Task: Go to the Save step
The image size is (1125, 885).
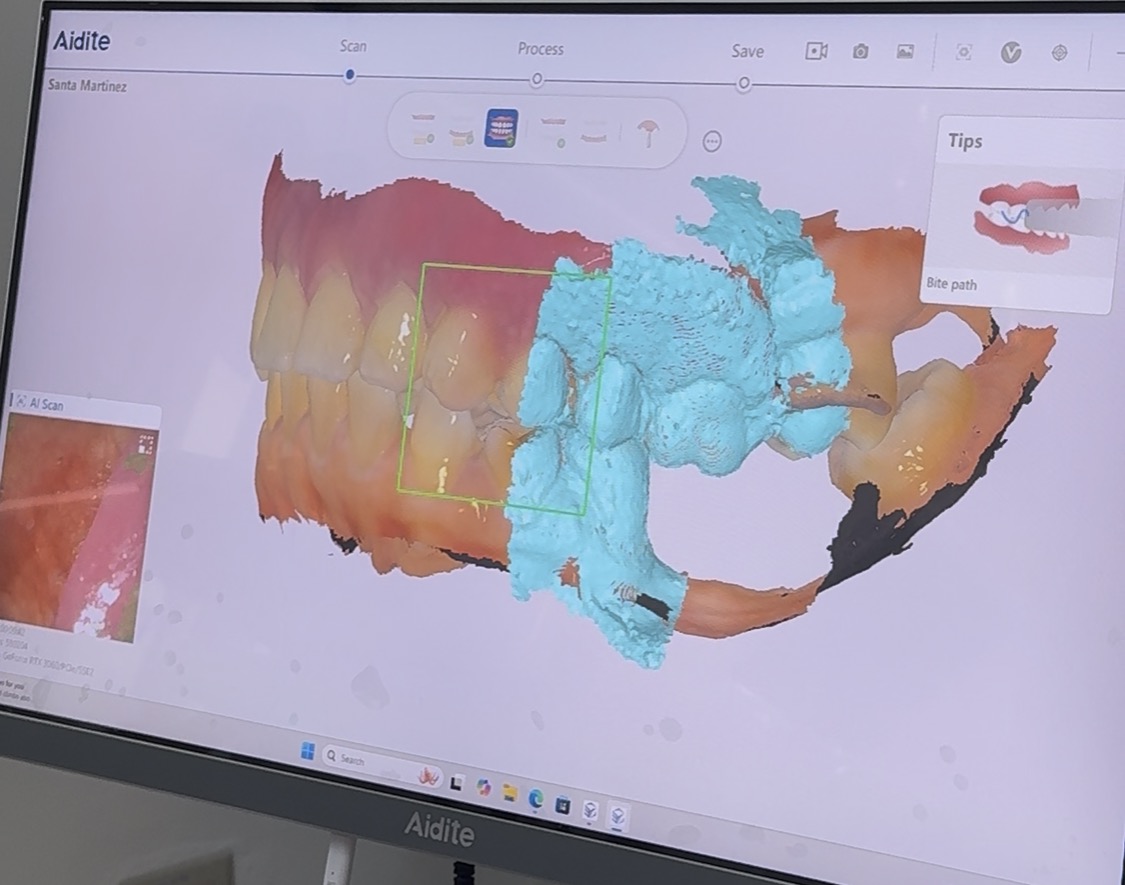Action: coord(744,84)
